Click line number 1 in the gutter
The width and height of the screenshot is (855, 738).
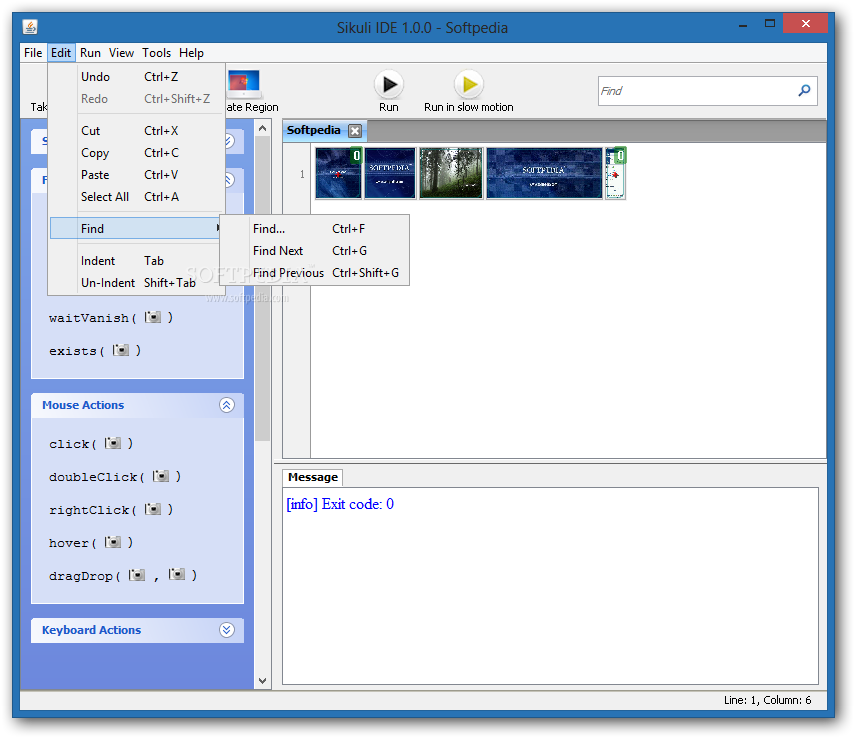[302, 174]
